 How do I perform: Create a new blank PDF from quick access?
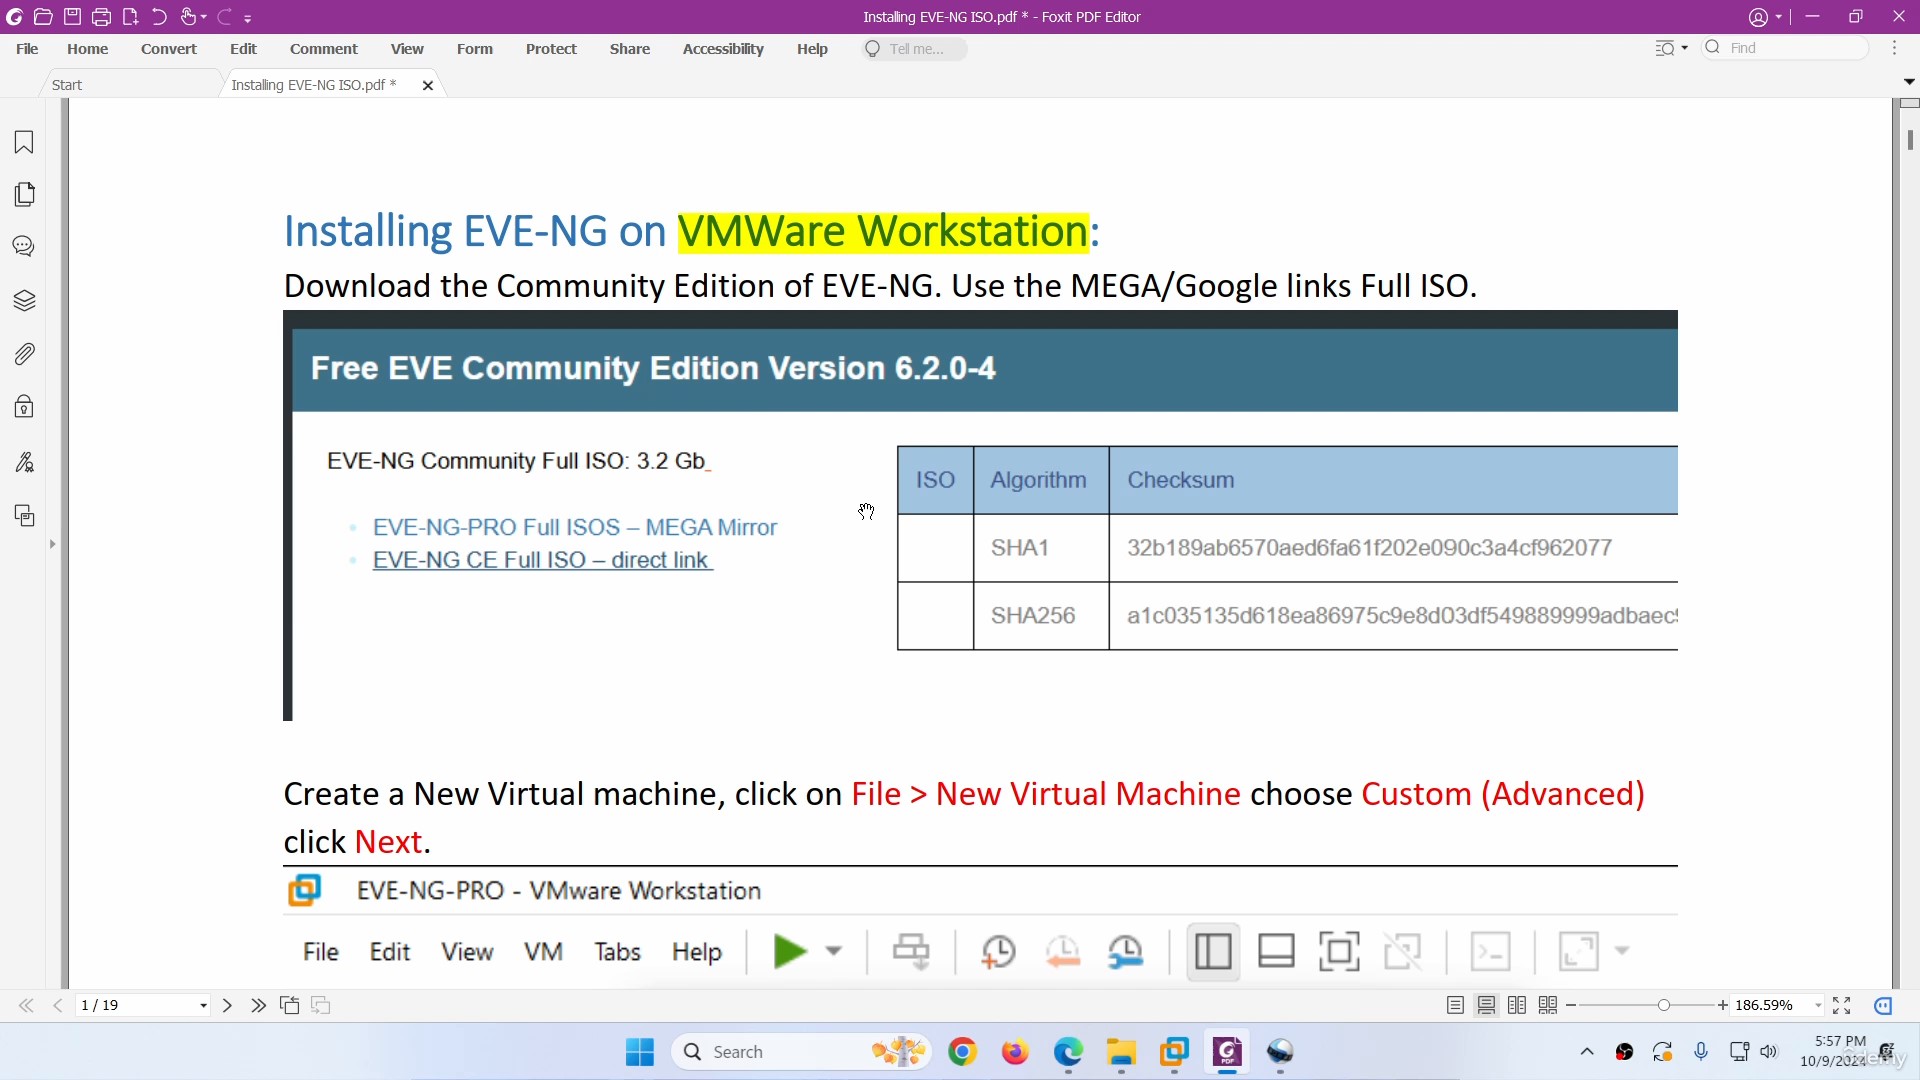click(130, 17)
